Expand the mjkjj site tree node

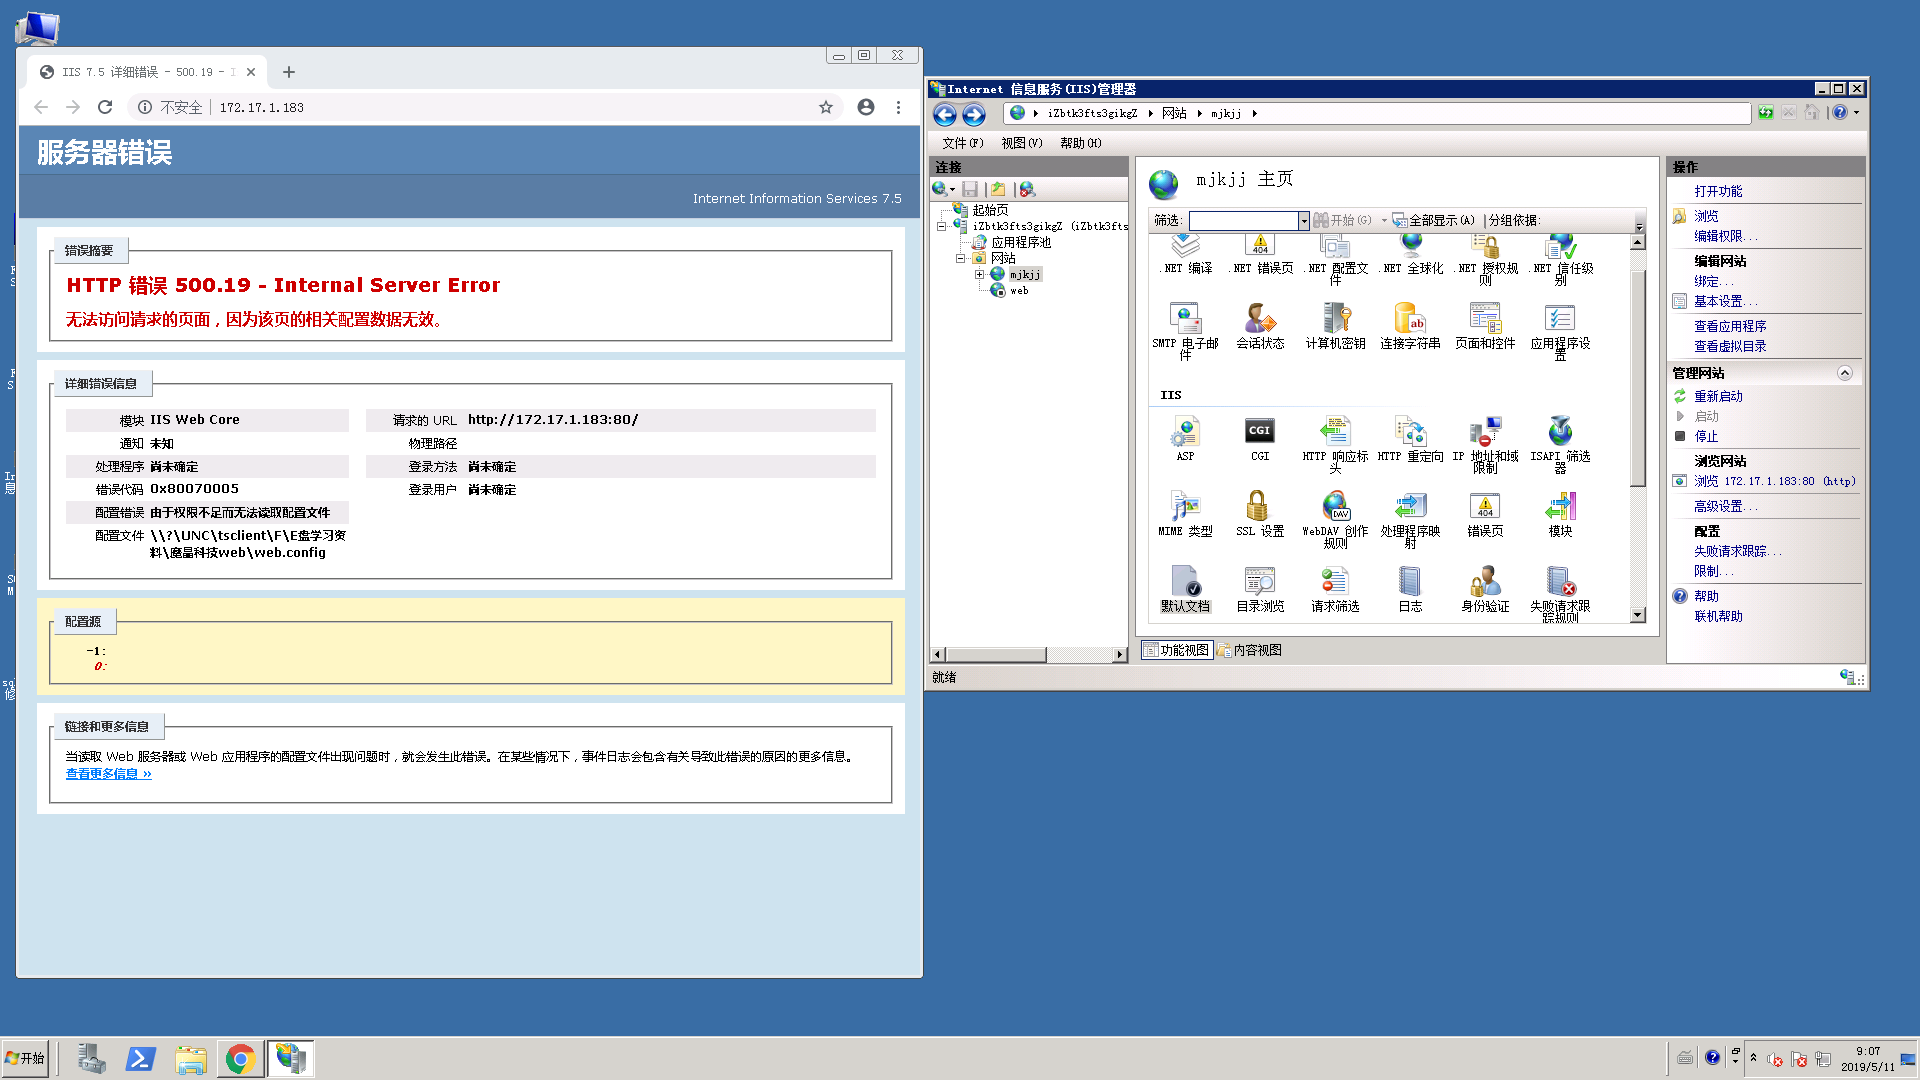pos(980,274)
